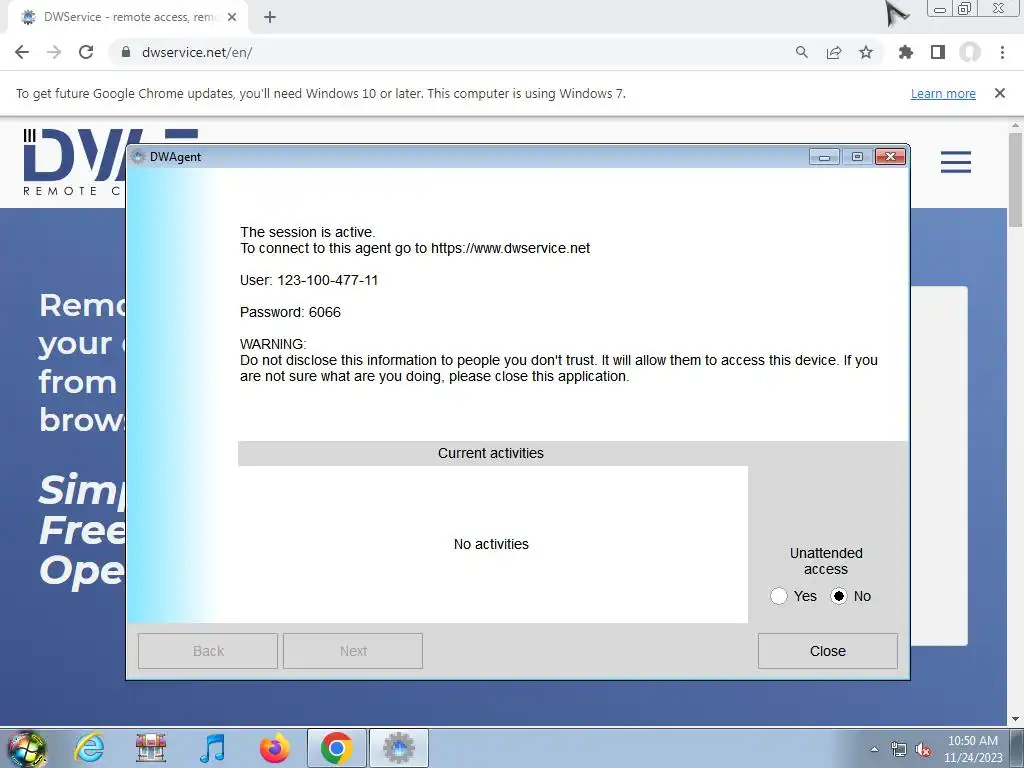Click The session is active text

(x=308, y=232)
